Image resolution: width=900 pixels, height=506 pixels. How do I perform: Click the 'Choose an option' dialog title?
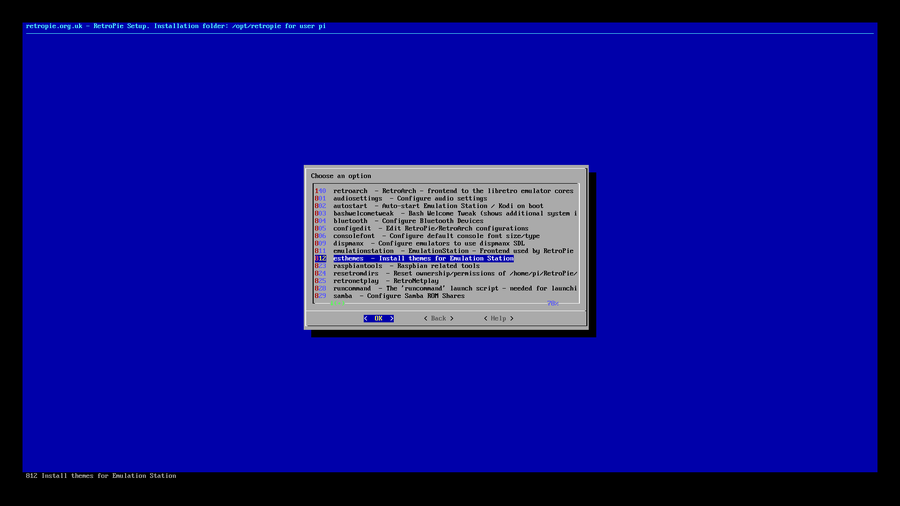pyautogui.click(x=341, y=176)
